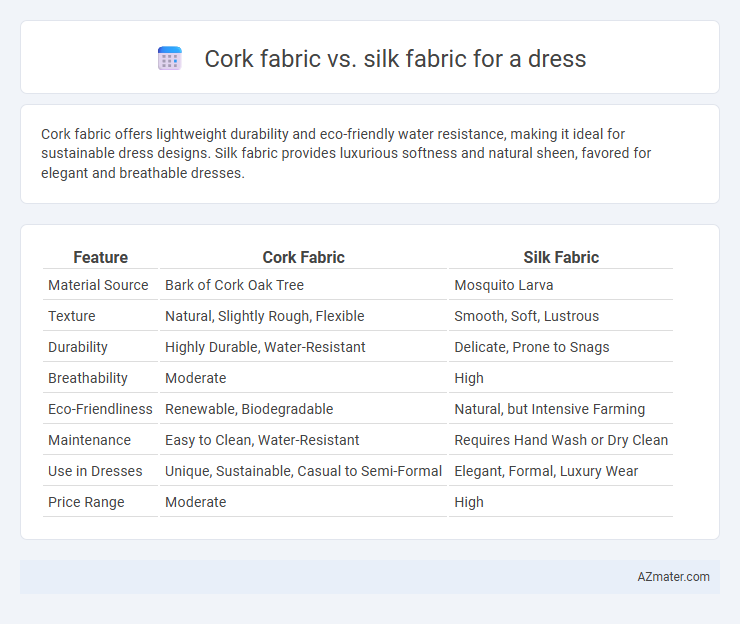Click 'Moderate' in the Price Range row
The width and height of the screenshot is (740, 624).
coord(195,502)
